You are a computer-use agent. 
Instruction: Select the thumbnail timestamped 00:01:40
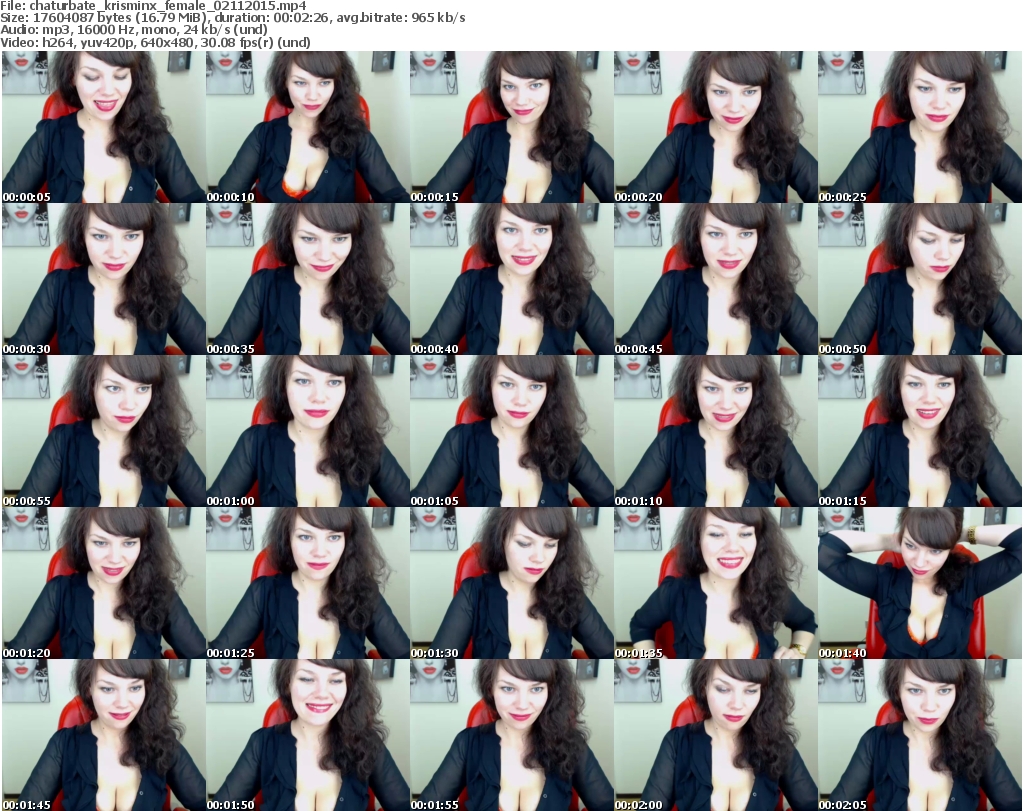point(920,583)
